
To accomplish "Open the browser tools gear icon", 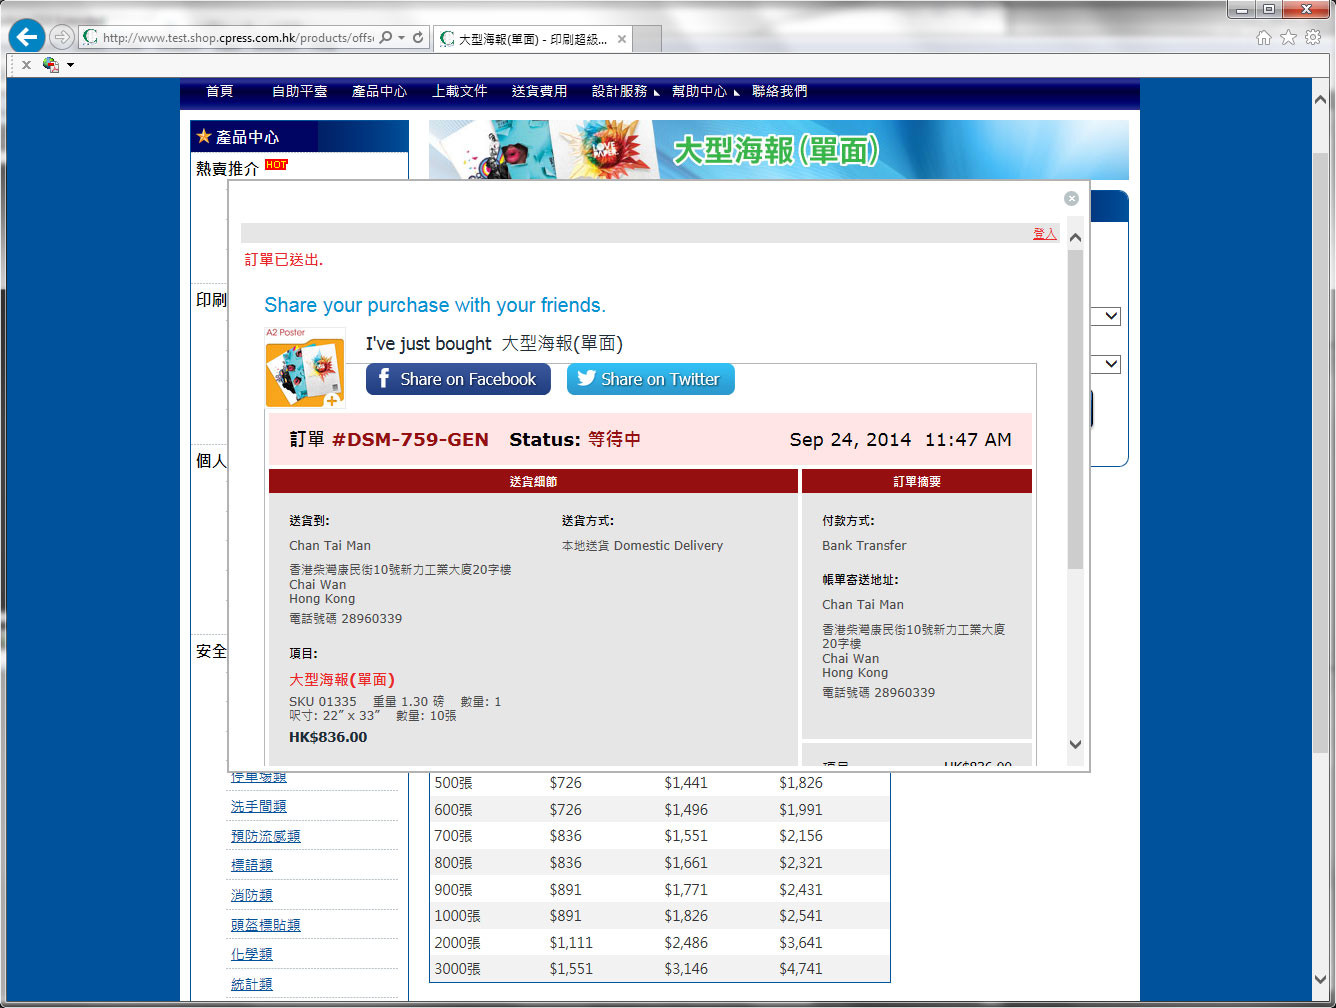I will pos(1313,37).
